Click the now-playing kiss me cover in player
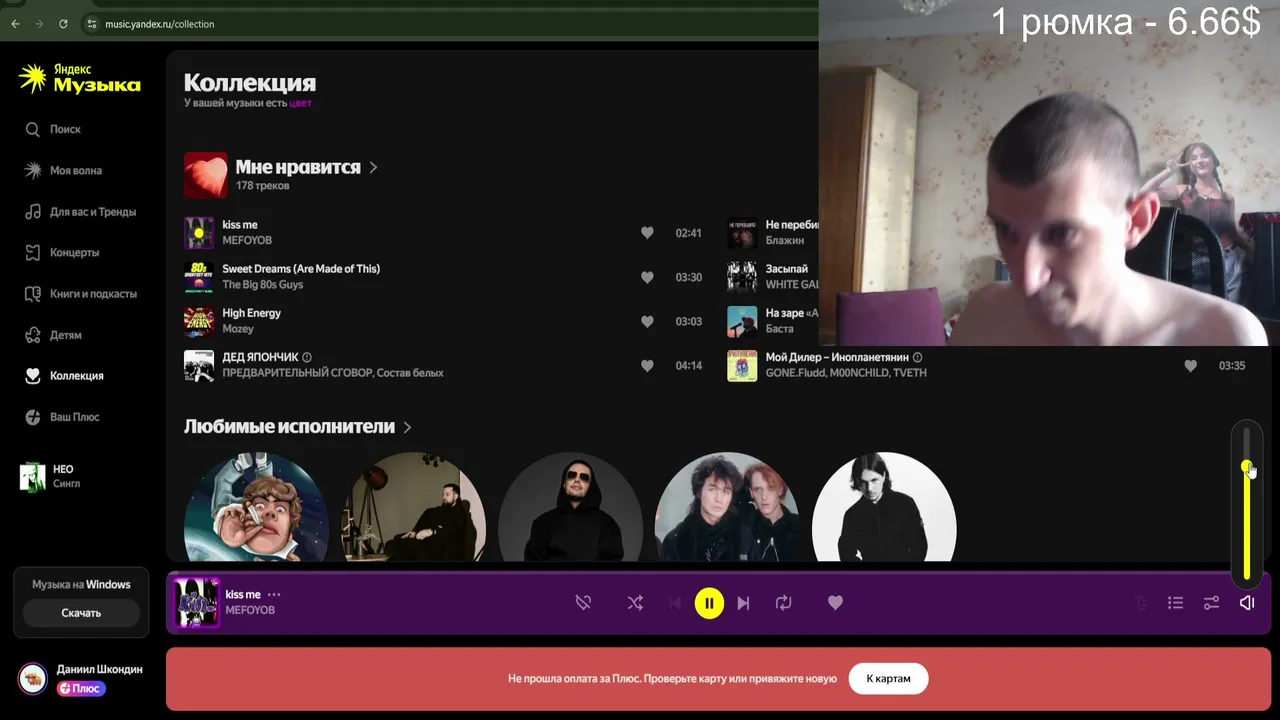Image resolution: width=1280 pixels, height=720 pixels. (197, 603)
